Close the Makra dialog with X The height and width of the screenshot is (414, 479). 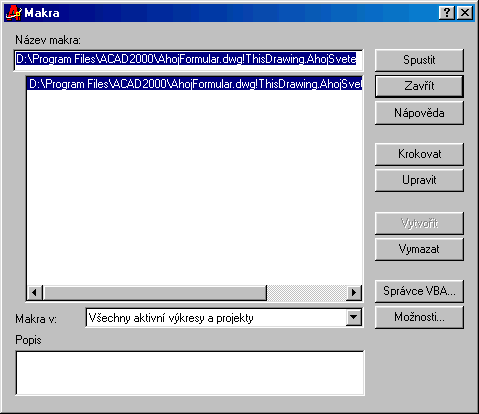tap(465, 13)
